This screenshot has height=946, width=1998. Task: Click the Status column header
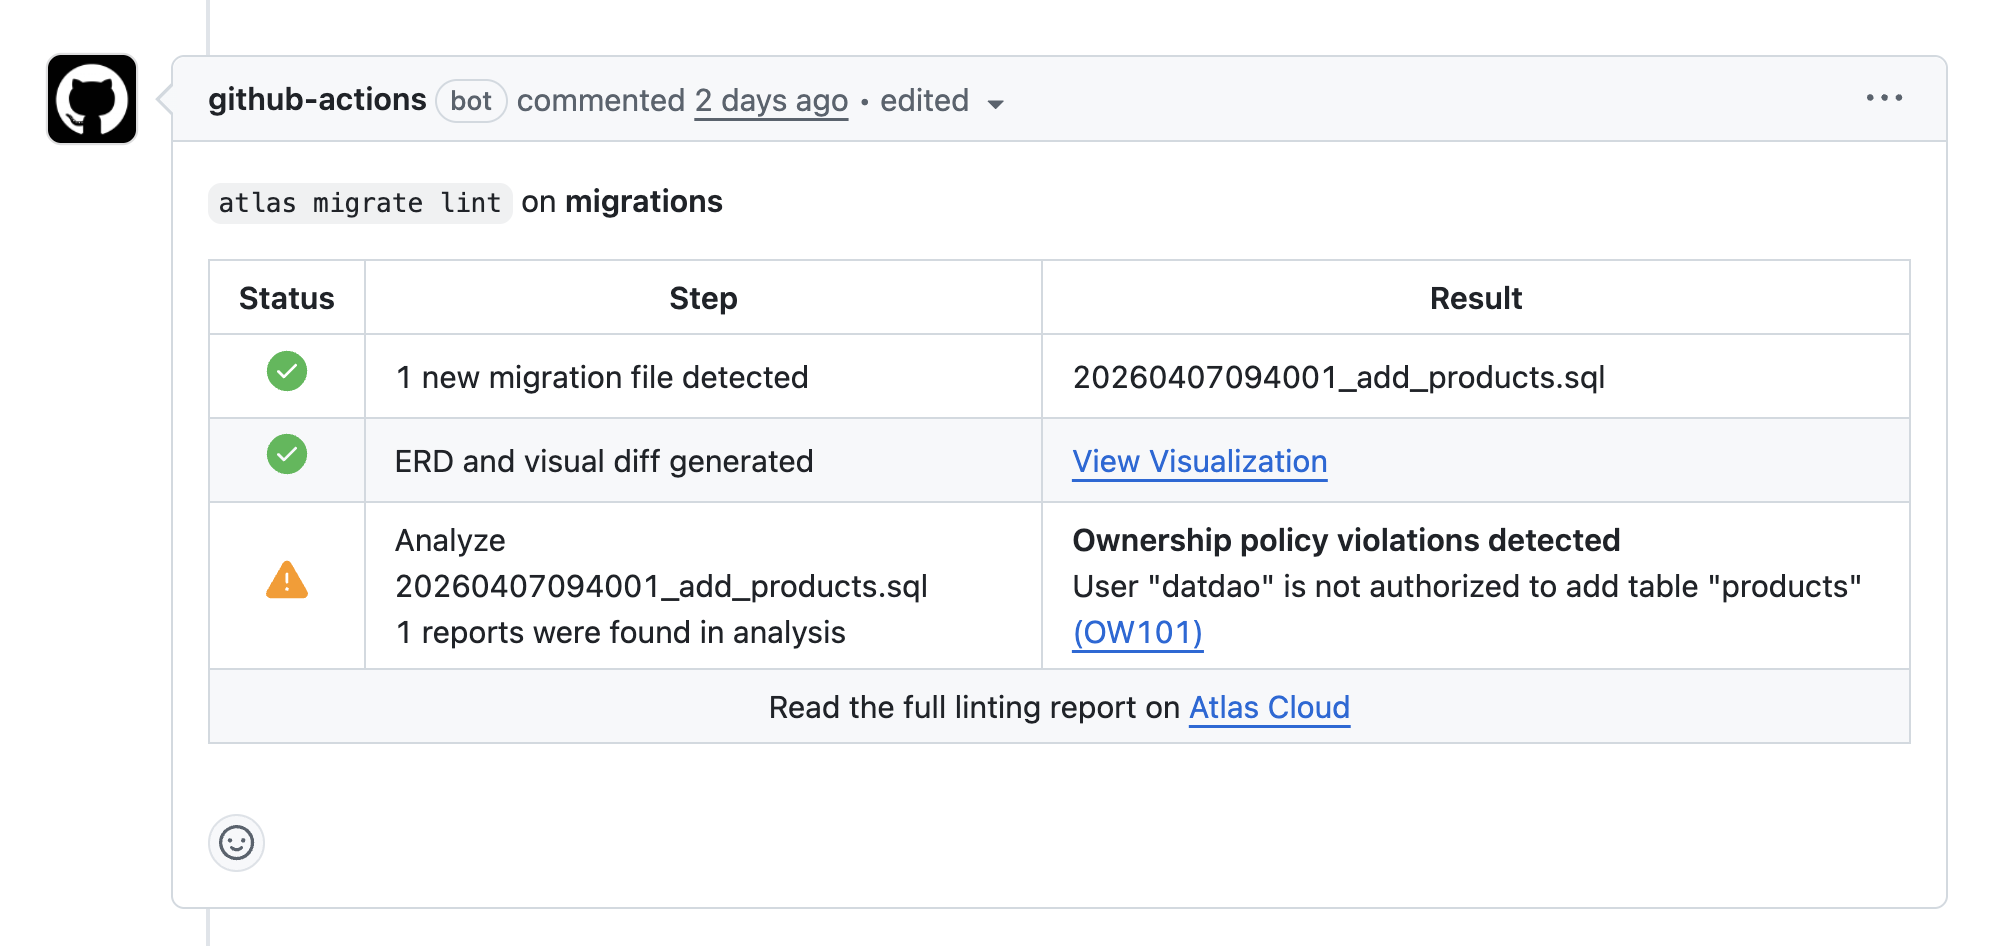286,297
